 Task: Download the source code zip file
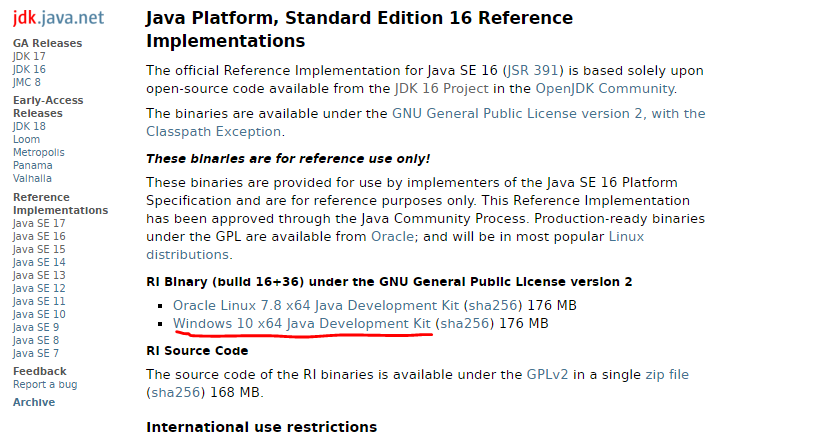667,375
